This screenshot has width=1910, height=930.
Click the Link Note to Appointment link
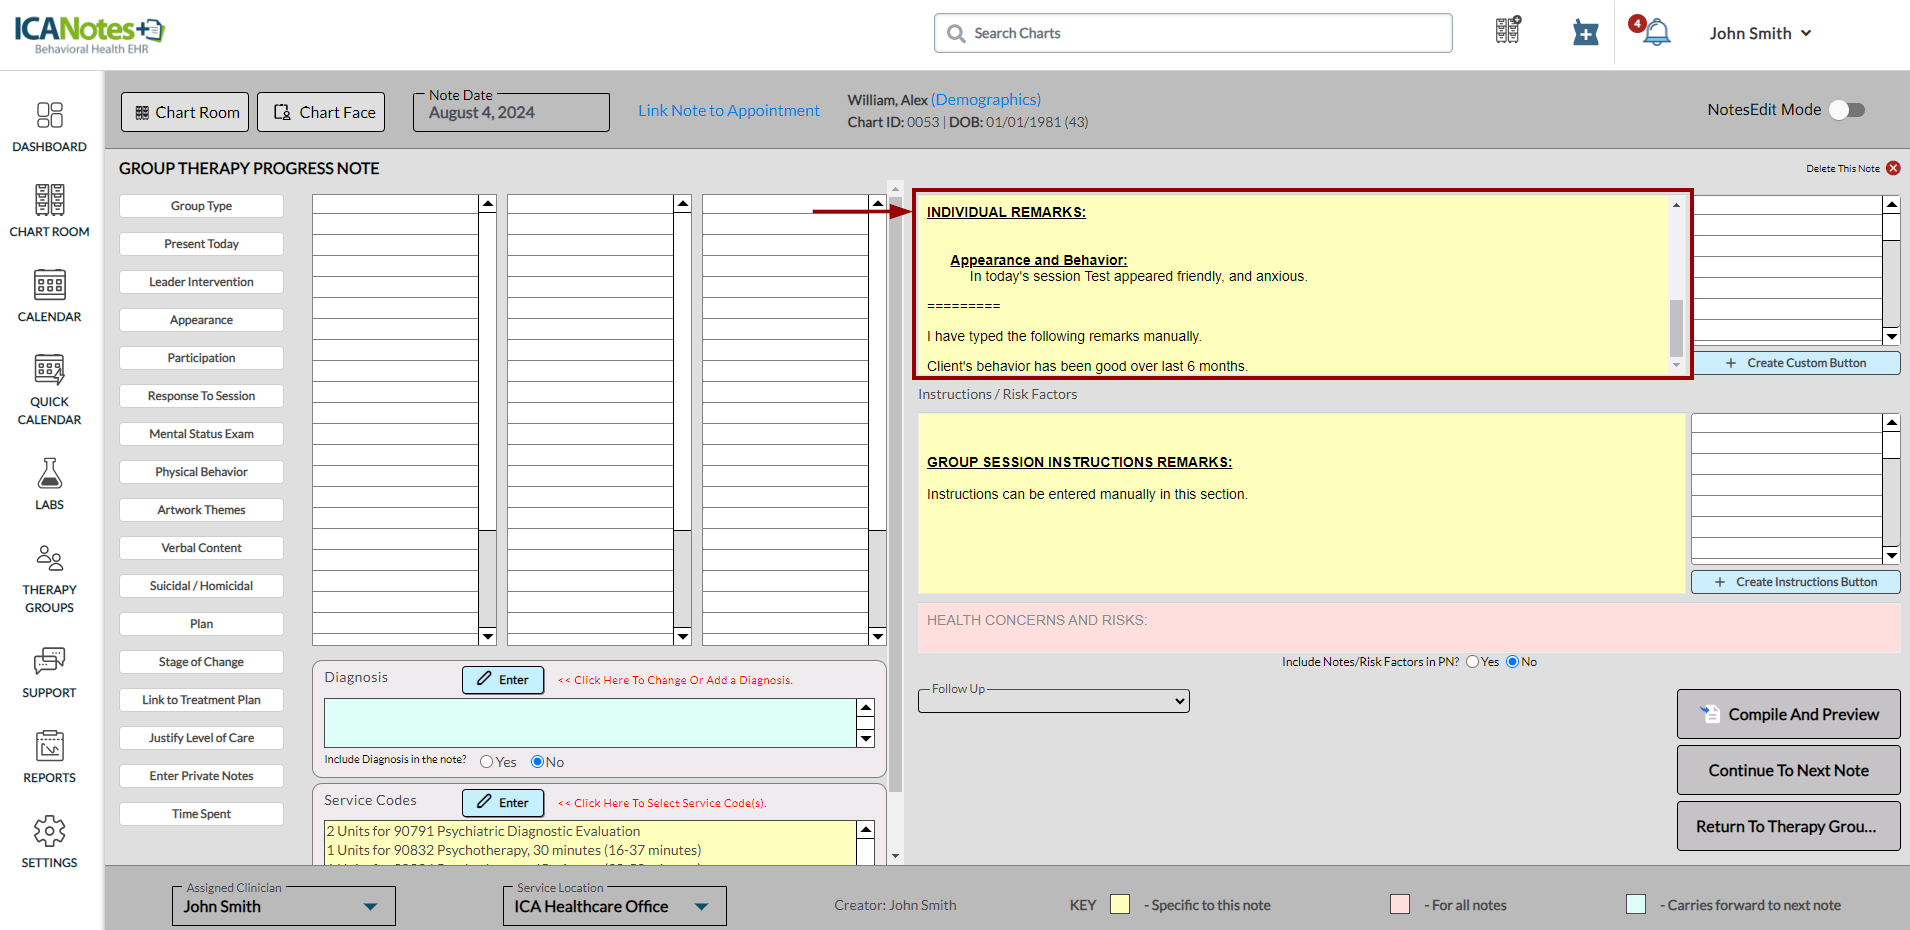point(729,111)
